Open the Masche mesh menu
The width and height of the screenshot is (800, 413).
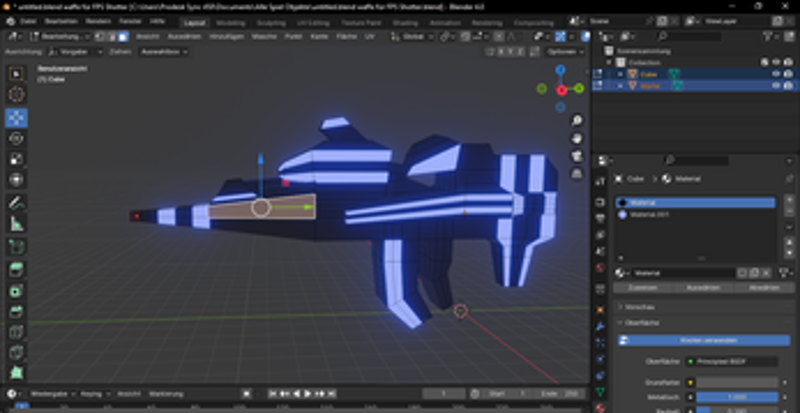coord(264,37)
